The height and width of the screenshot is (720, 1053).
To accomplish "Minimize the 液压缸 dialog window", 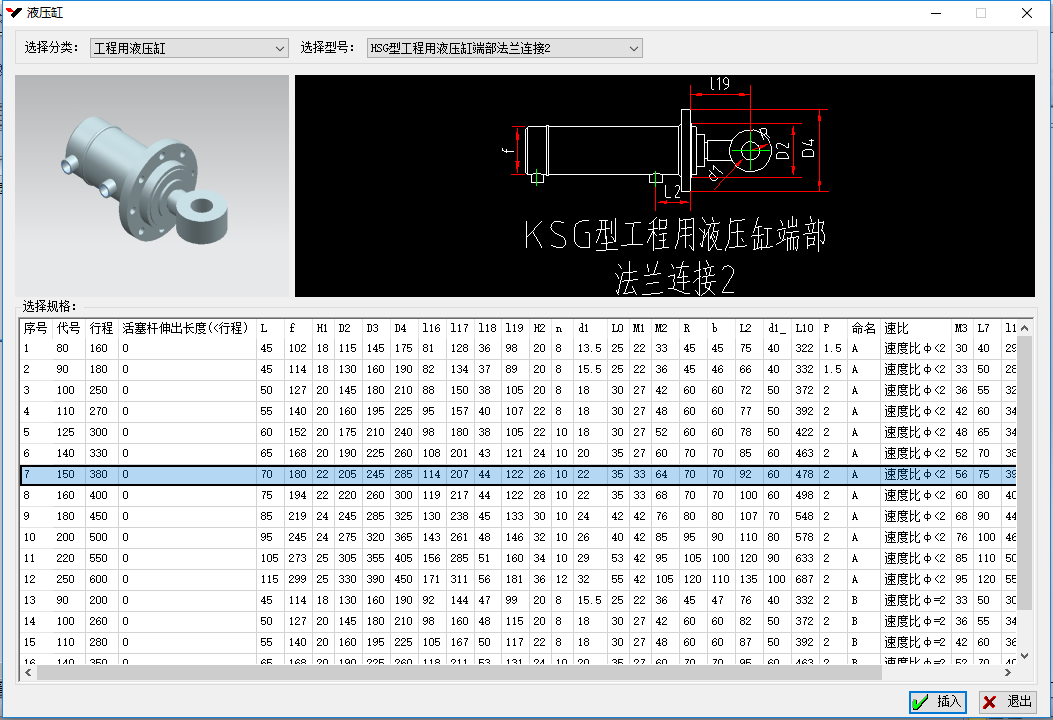I will [936, 13].
